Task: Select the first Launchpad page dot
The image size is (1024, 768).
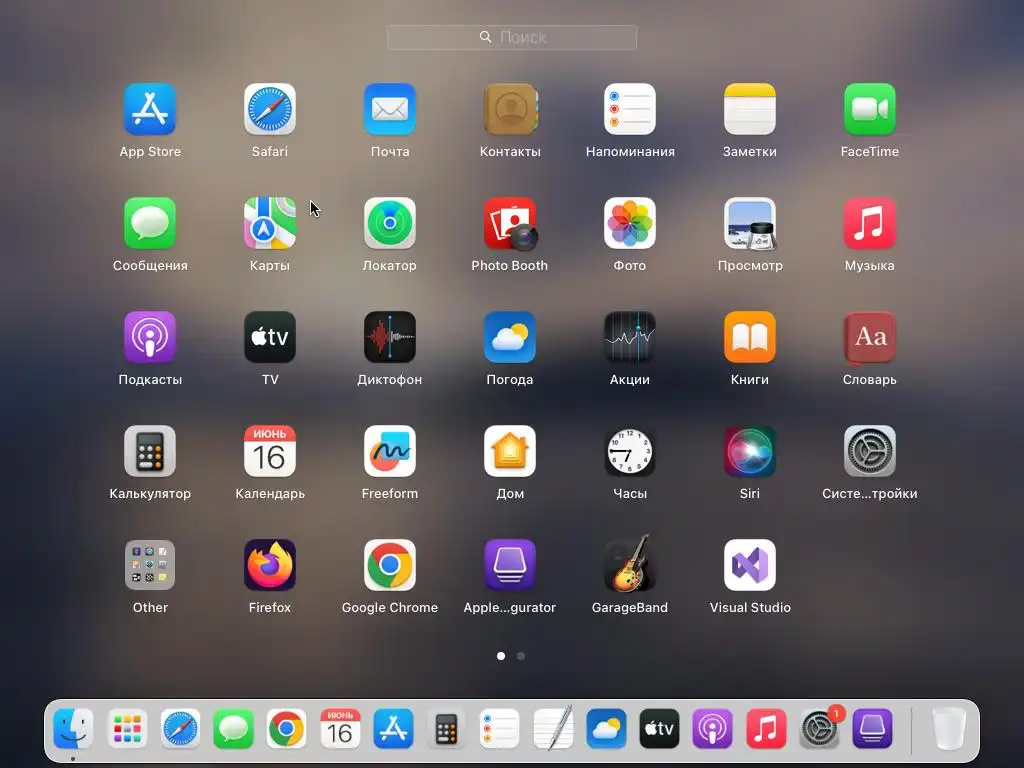Action: coord(501,656)
